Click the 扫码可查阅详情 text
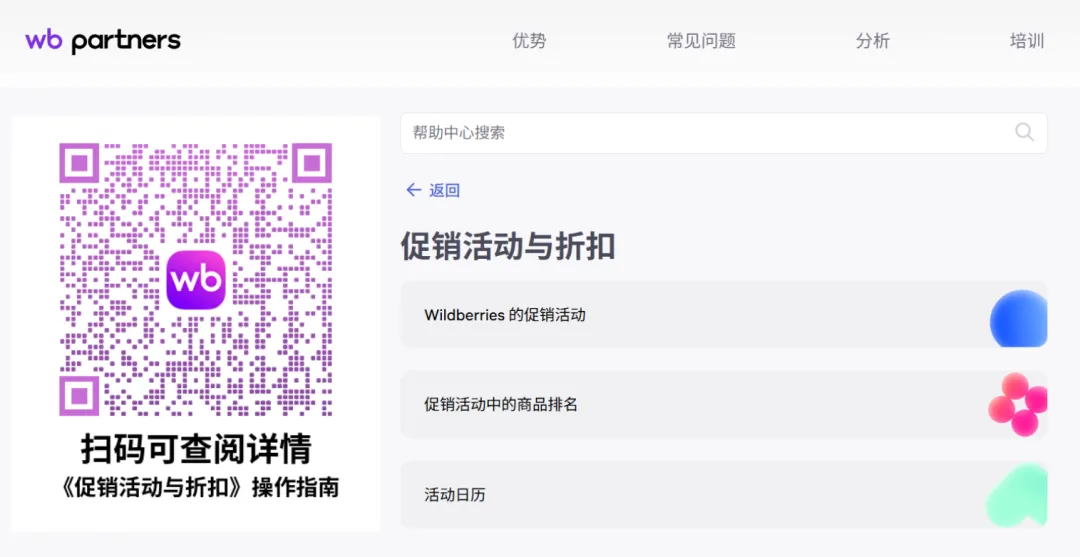 pos(196,449)
